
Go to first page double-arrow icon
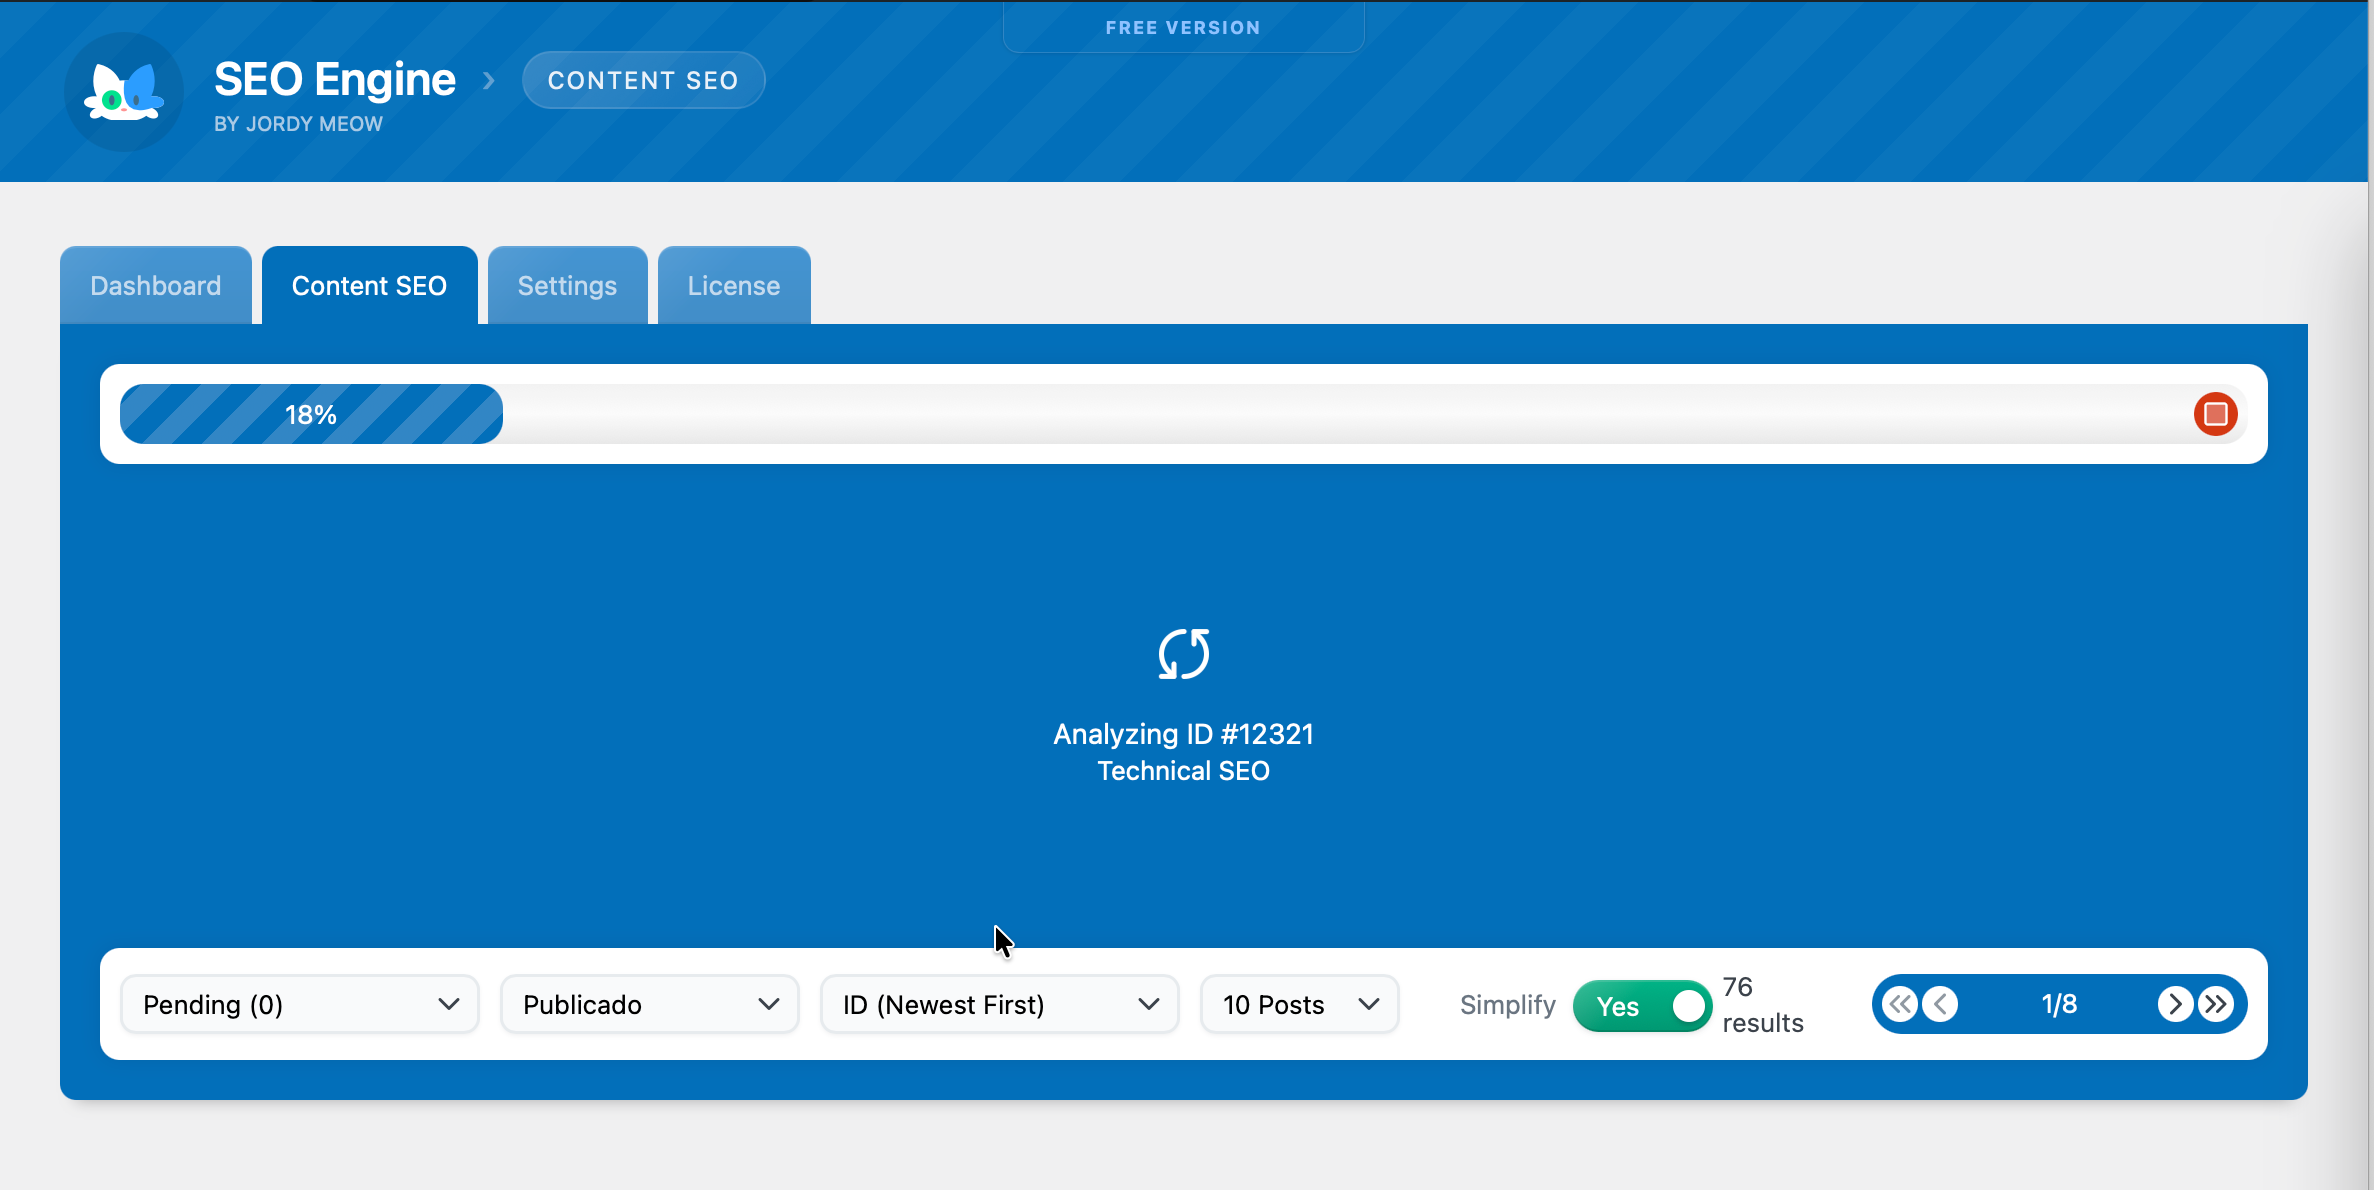point(1899,1004)
